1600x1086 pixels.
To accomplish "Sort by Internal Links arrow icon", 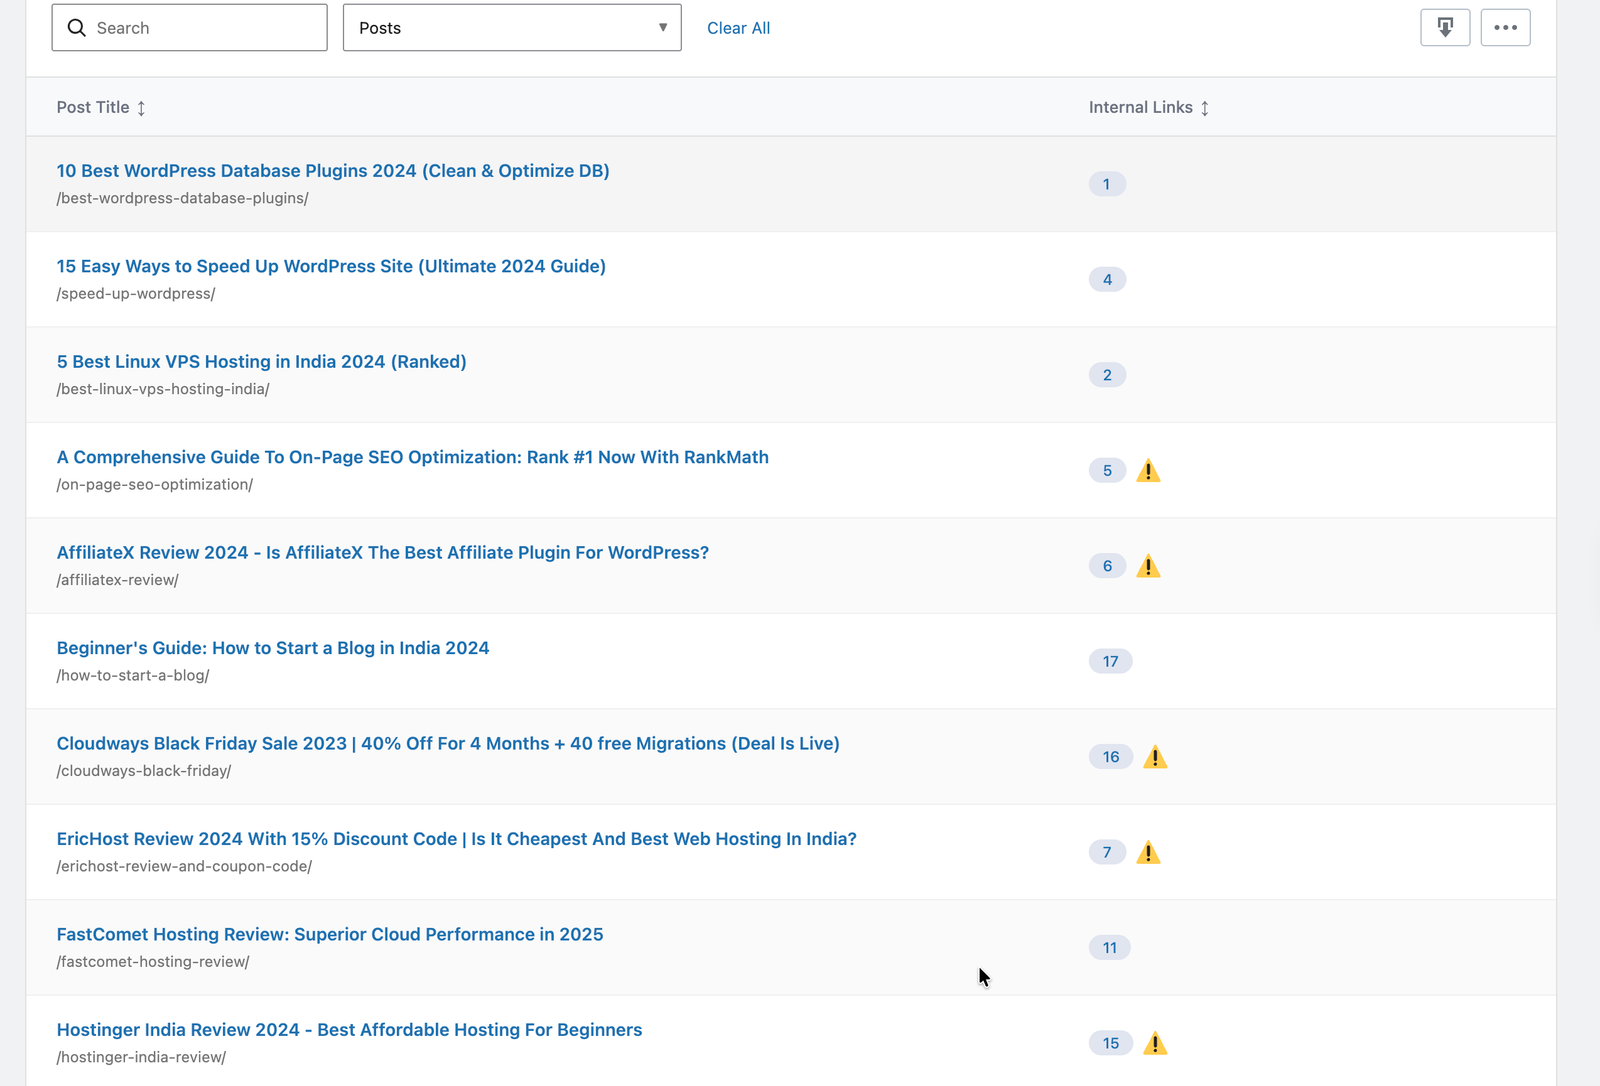I will (x=1205, y=108).
